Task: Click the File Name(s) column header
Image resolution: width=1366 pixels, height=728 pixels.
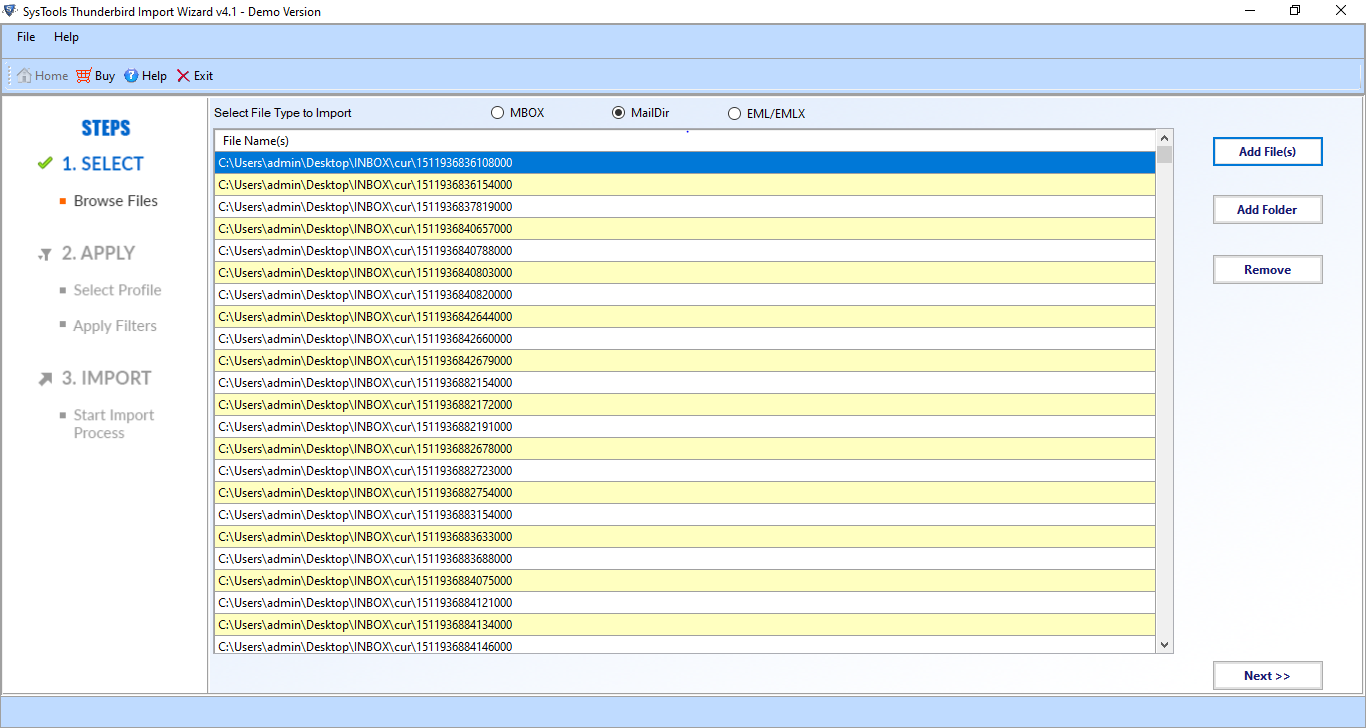Action: click(x=685, y=141)
